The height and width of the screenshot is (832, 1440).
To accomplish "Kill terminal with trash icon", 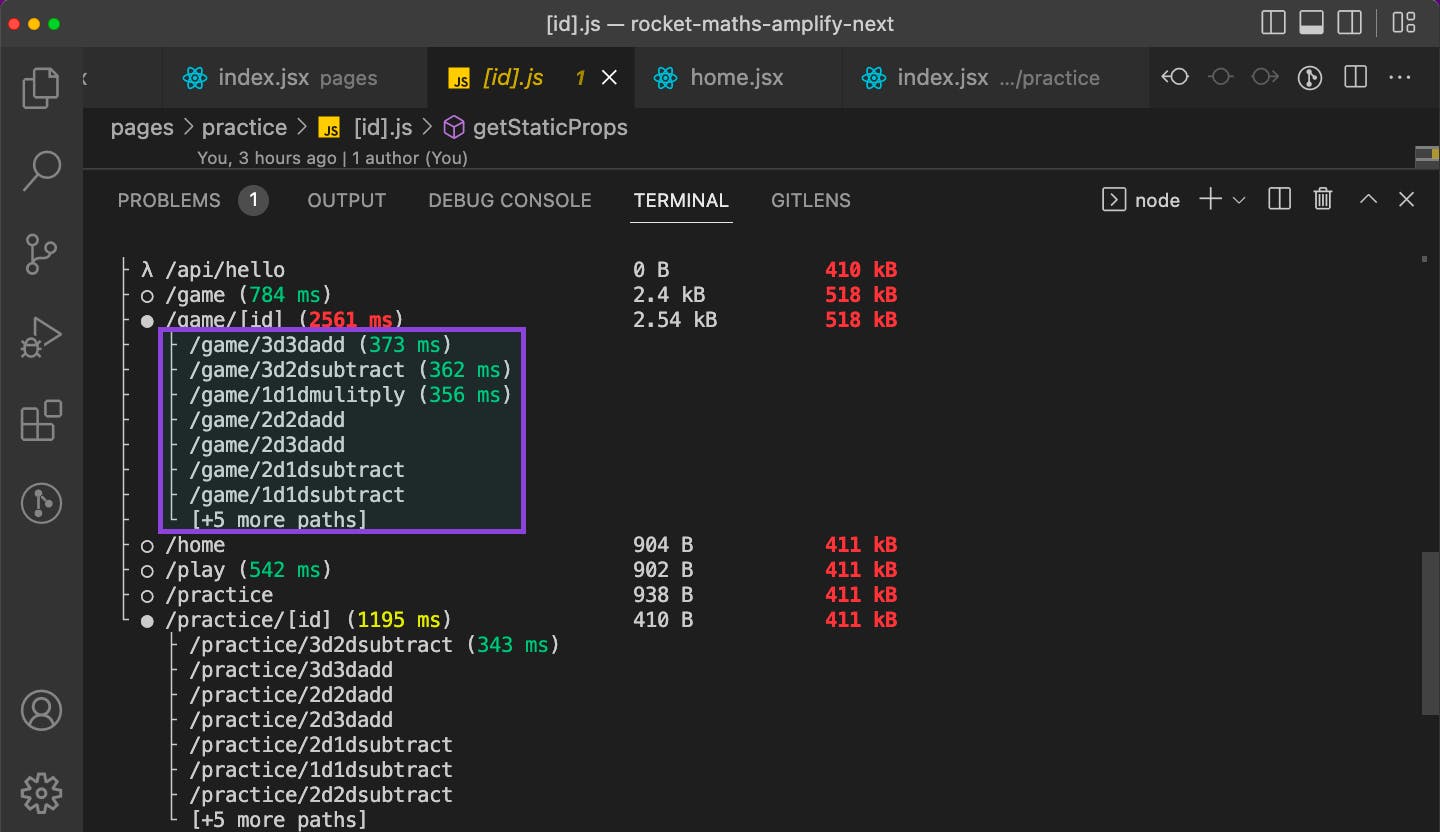I will point(1323,200).
